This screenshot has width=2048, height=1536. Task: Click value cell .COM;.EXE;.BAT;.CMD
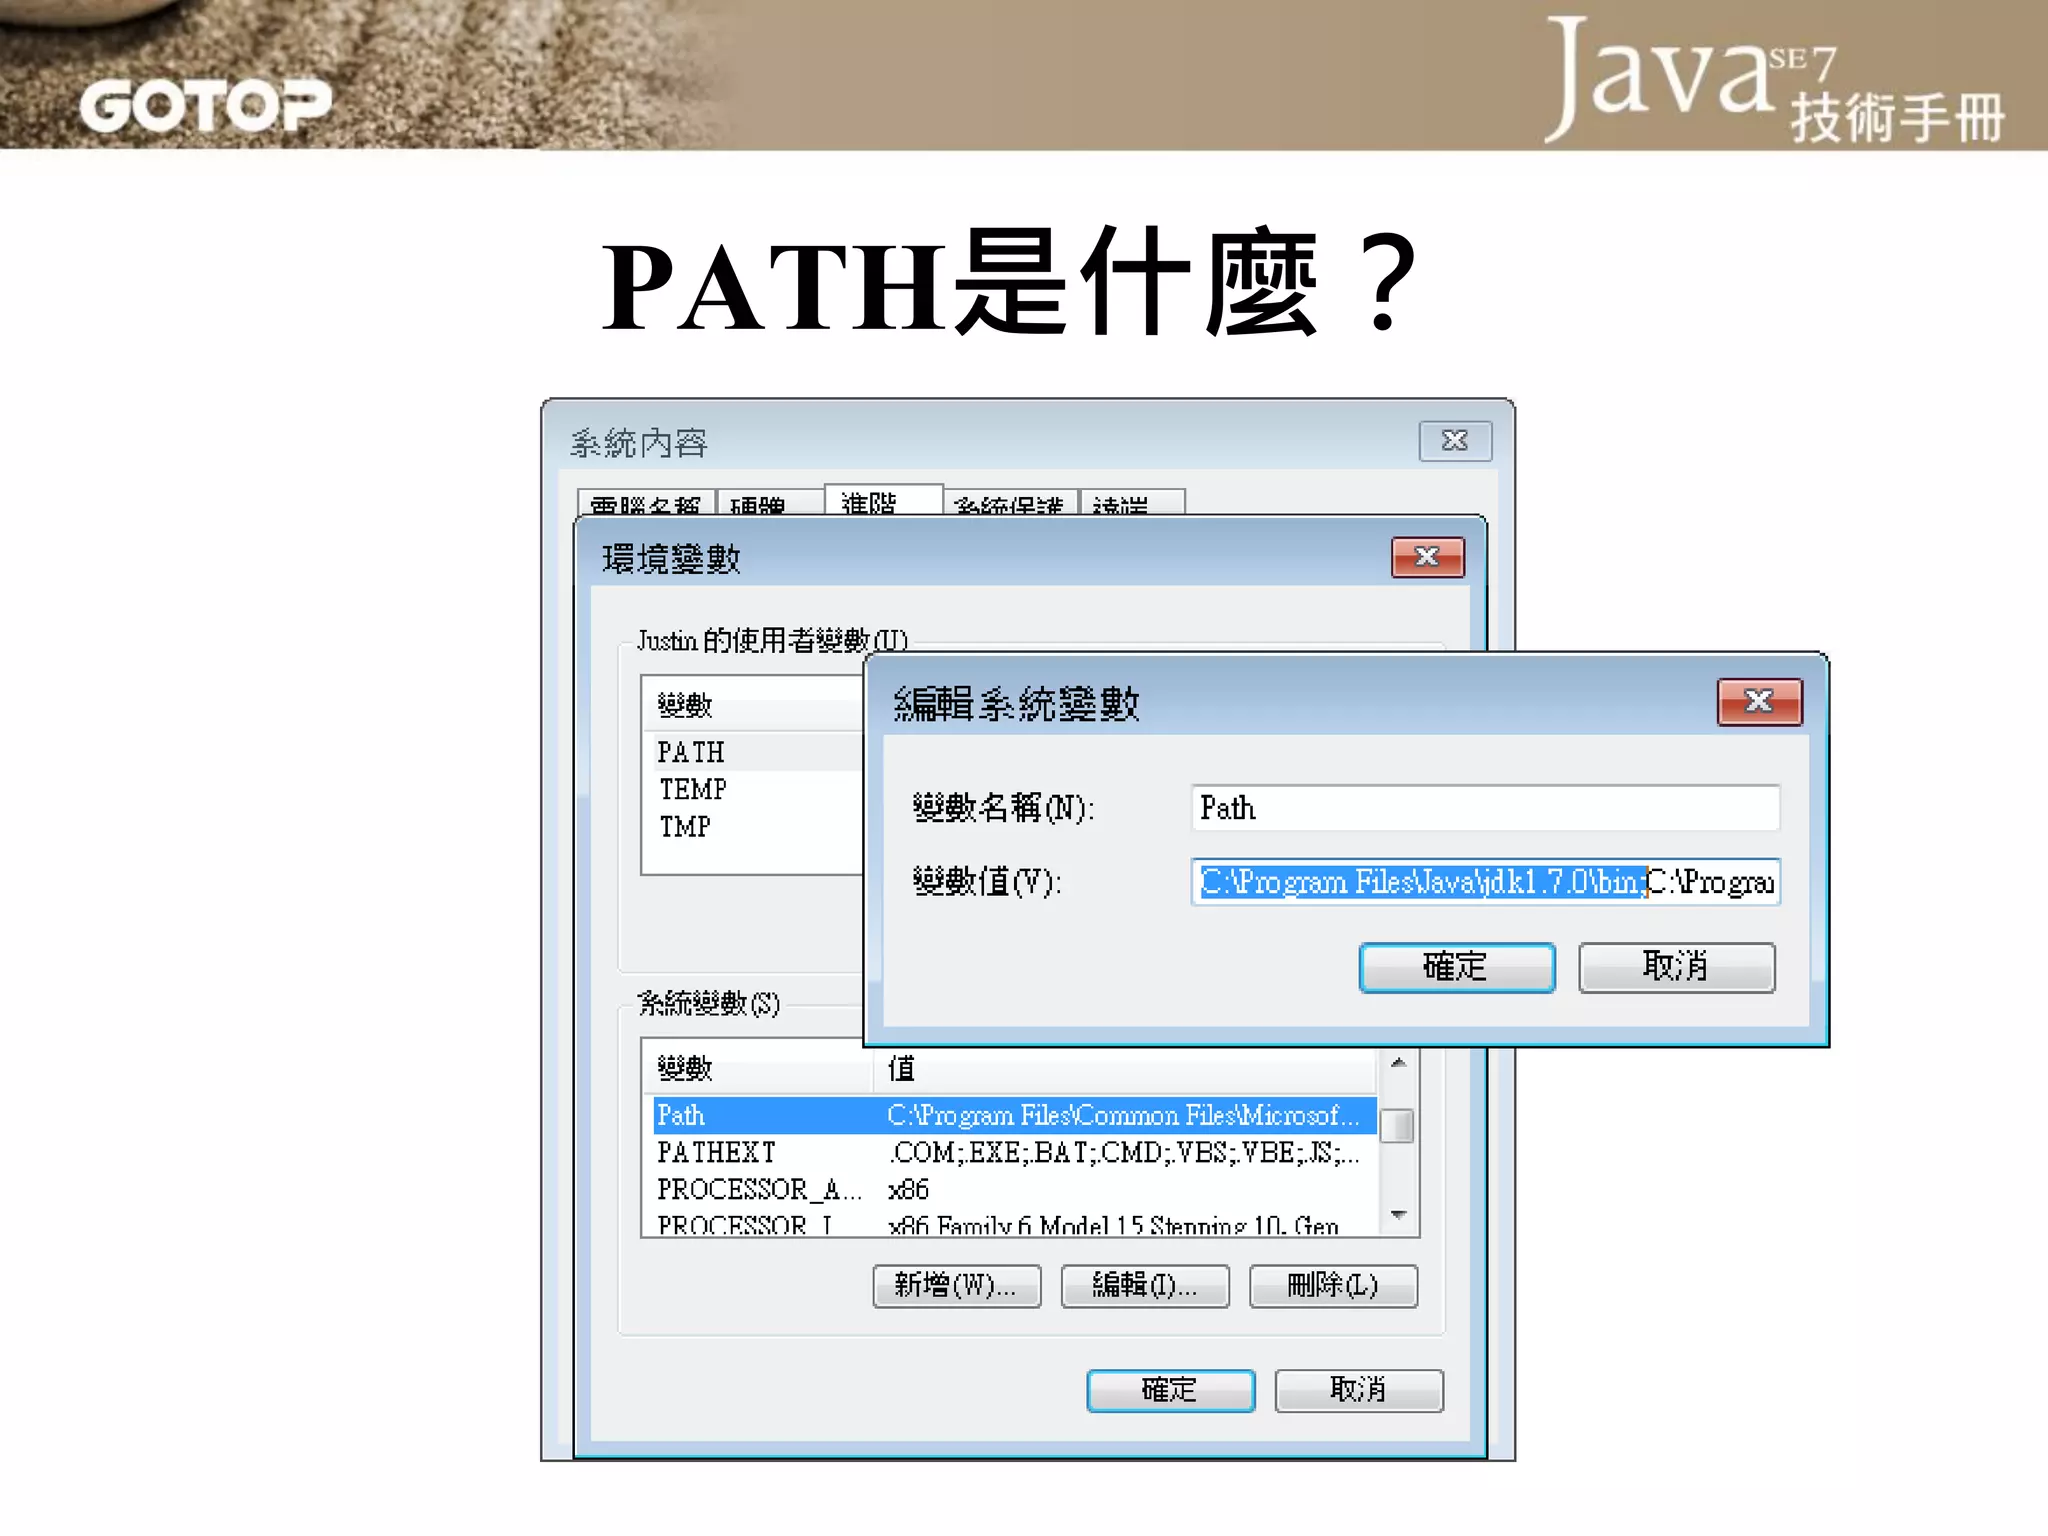(x=1125, y=1153)
